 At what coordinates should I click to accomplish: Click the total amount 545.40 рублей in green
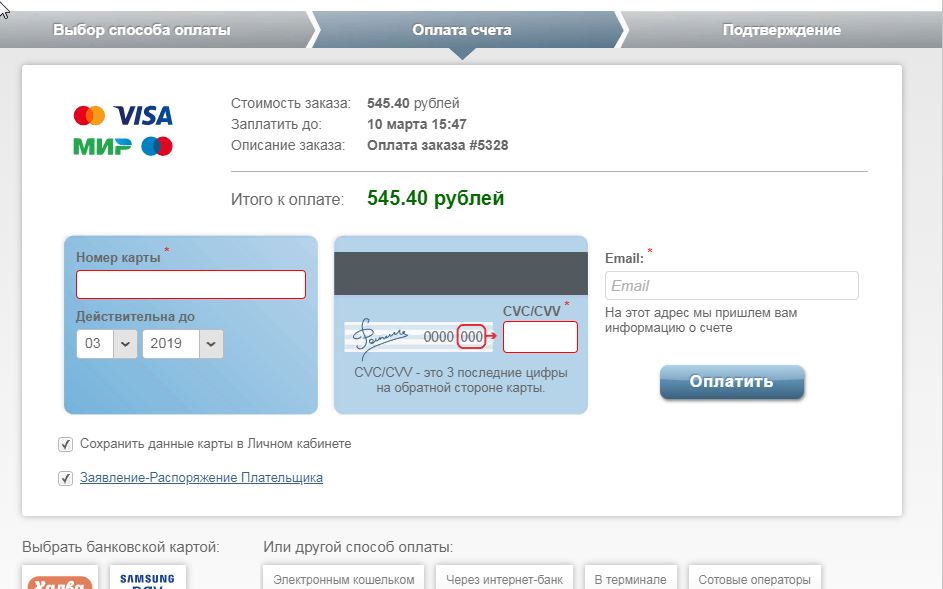tap(435, 199)
